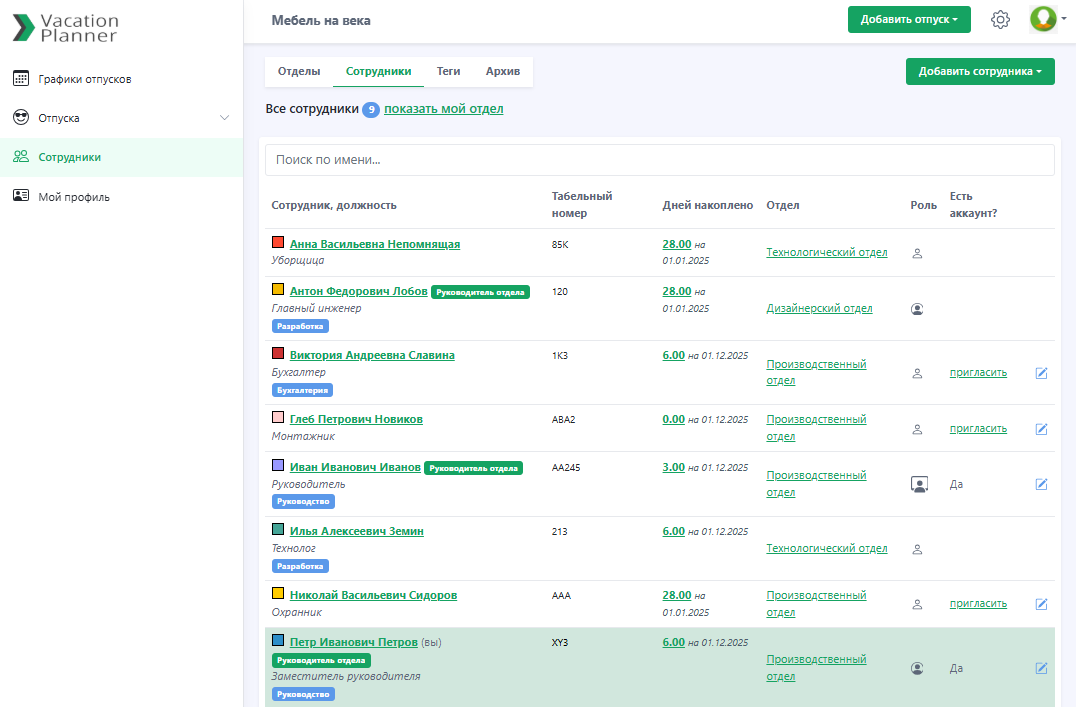Viewport: 1076px width, 707px height.
Task: Open the Теги tab
Action: 448,72
